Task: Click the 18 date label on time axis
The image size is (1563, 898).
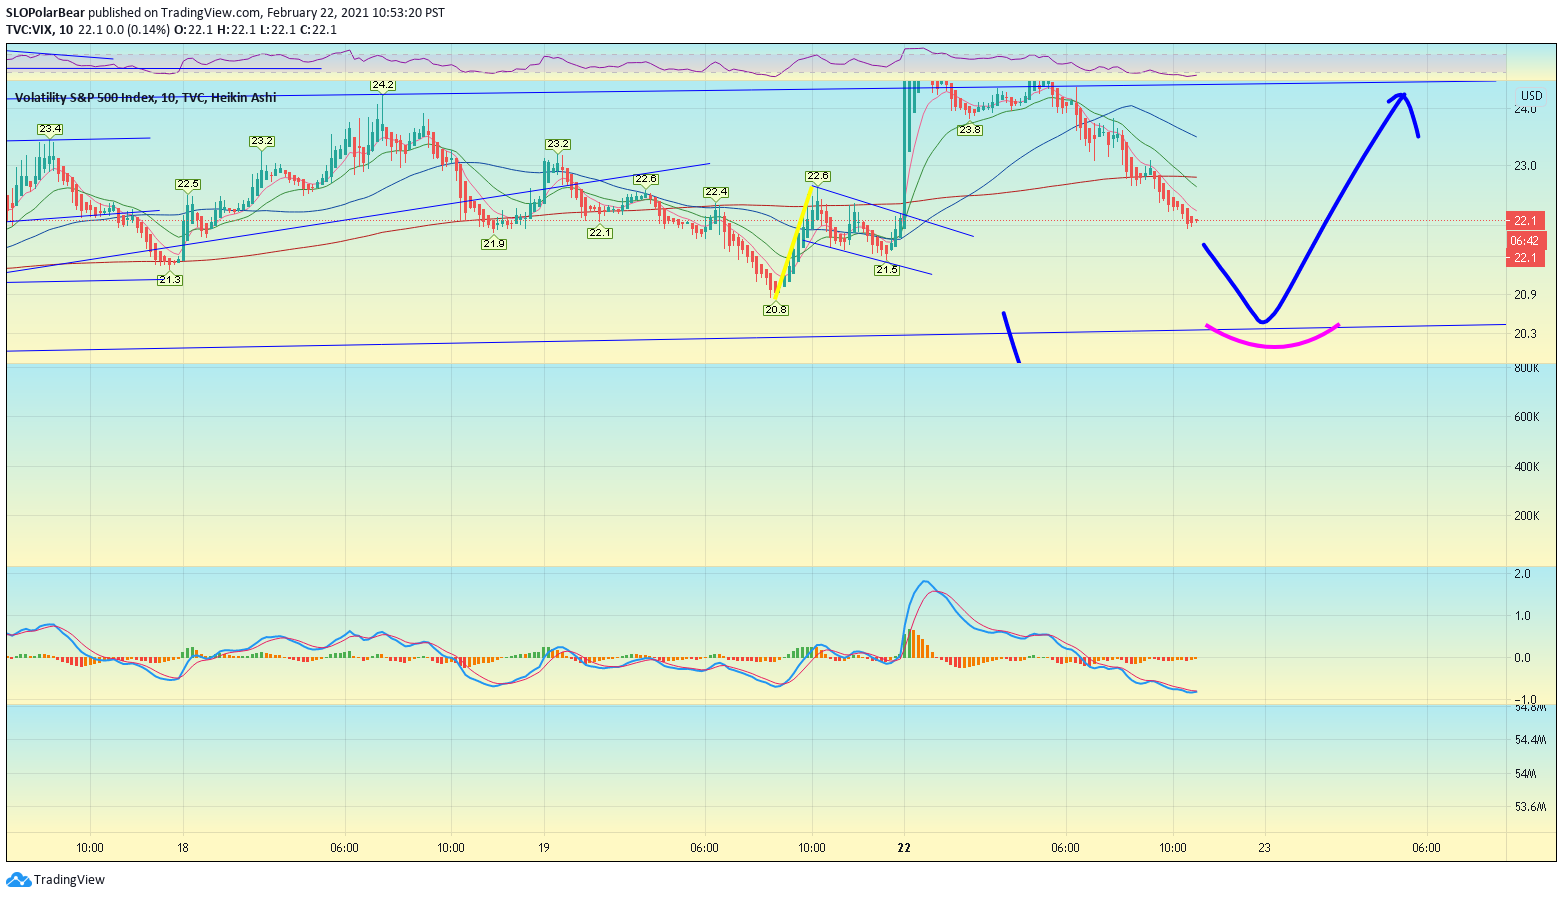Action: tap(182, 848)
